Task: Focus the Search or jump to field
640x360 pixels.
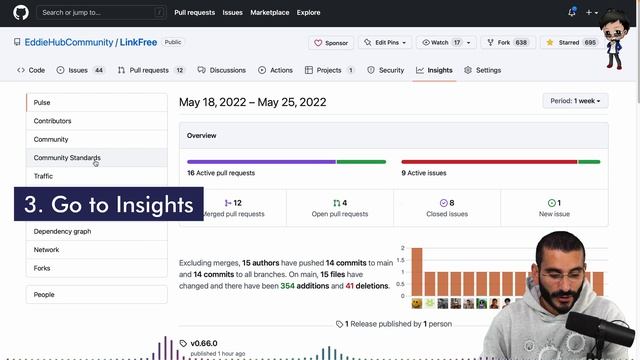Action: [102, 13]
